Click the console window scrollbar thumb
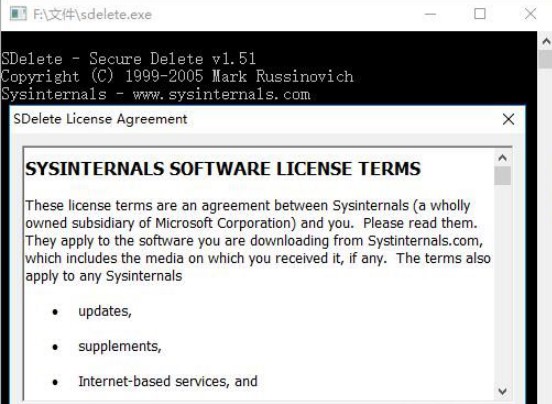 tap(546, 59)
